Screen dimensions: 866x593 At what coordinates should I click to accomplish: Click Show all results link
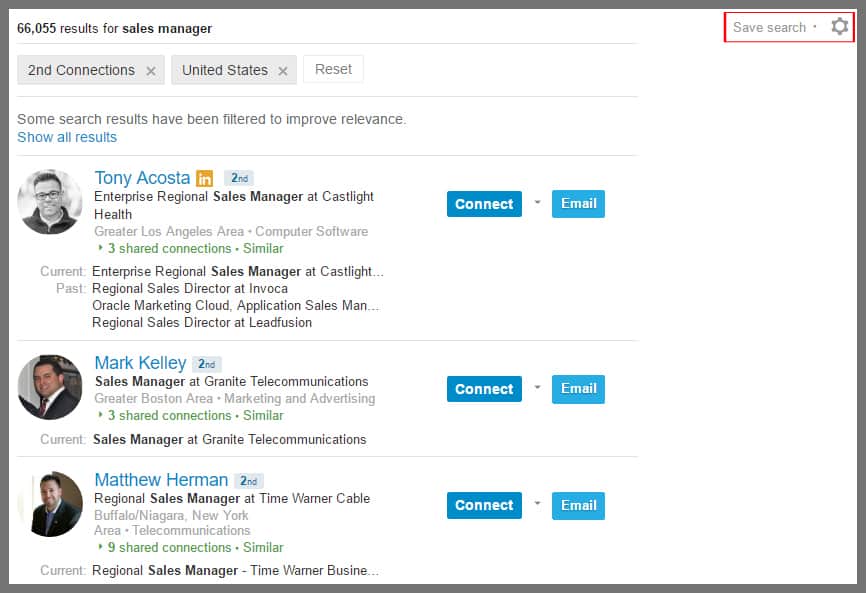pyautogui.click(x=67, y=137)
